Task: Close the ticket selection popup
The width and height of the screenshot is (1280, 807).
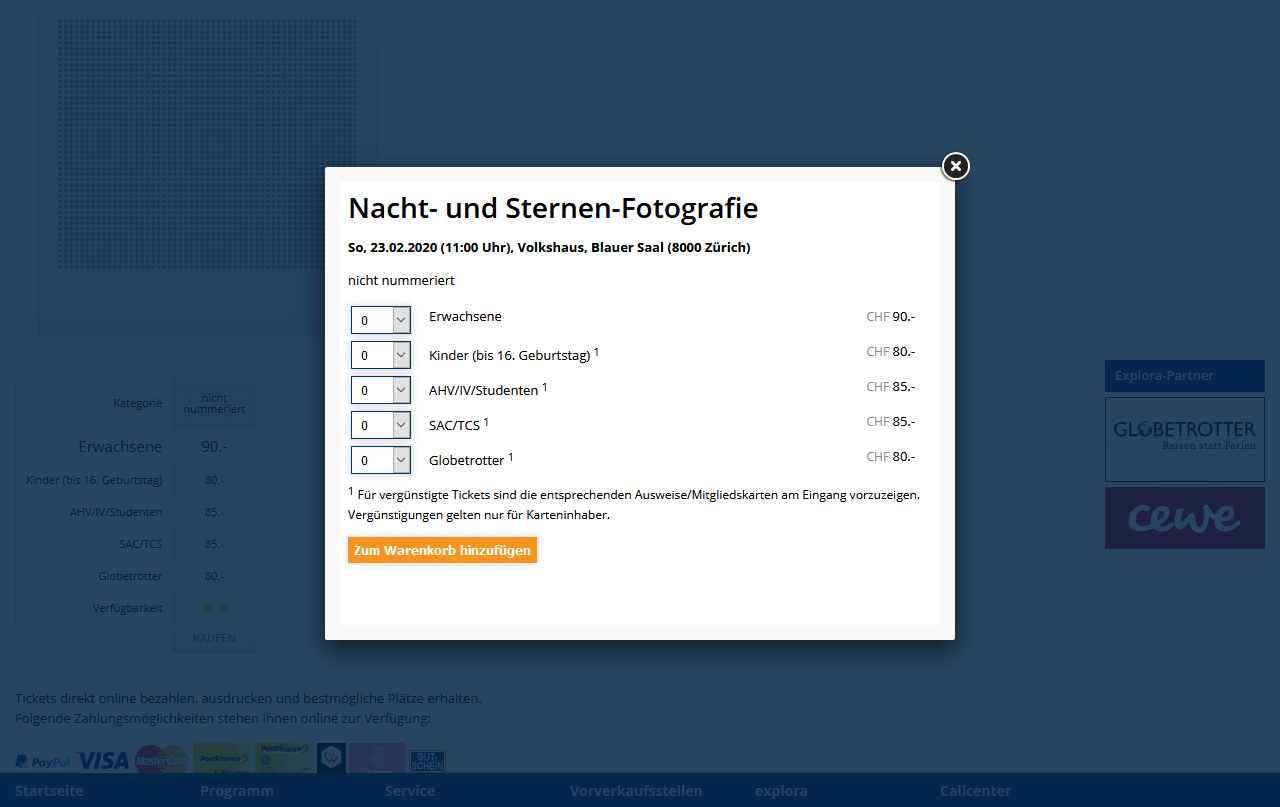Action: click(x=955, y=166)
